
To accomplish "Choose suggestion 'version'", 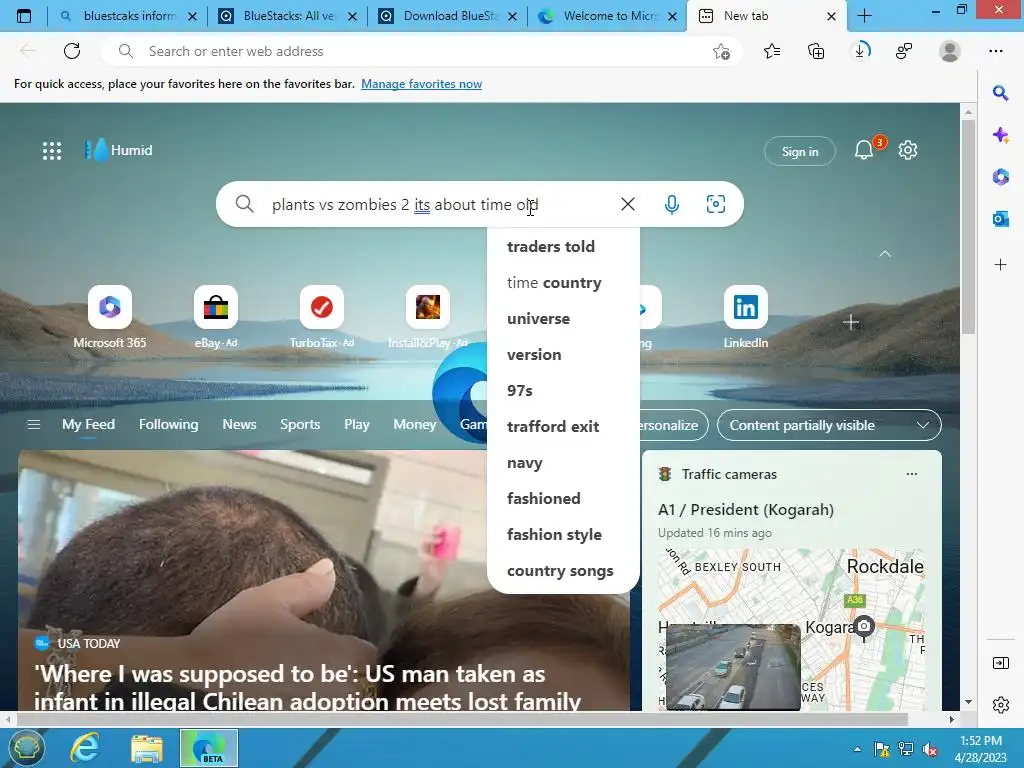I will click(563, 354).
